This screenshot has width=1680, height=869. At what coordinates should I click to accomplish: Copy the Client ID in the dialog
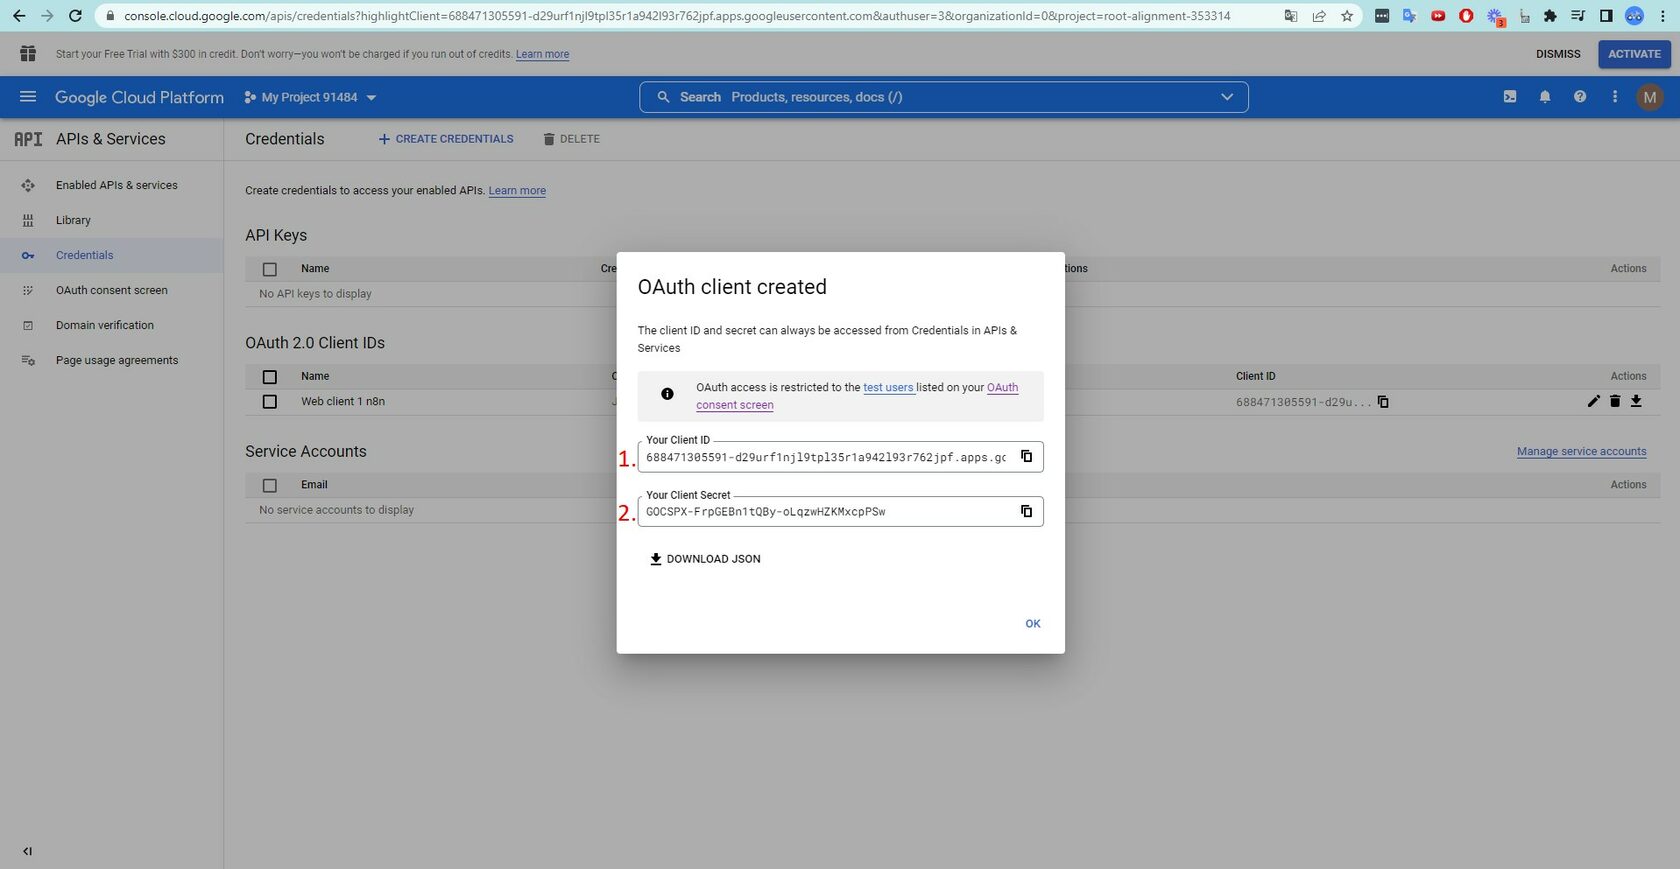point(1026,456)
